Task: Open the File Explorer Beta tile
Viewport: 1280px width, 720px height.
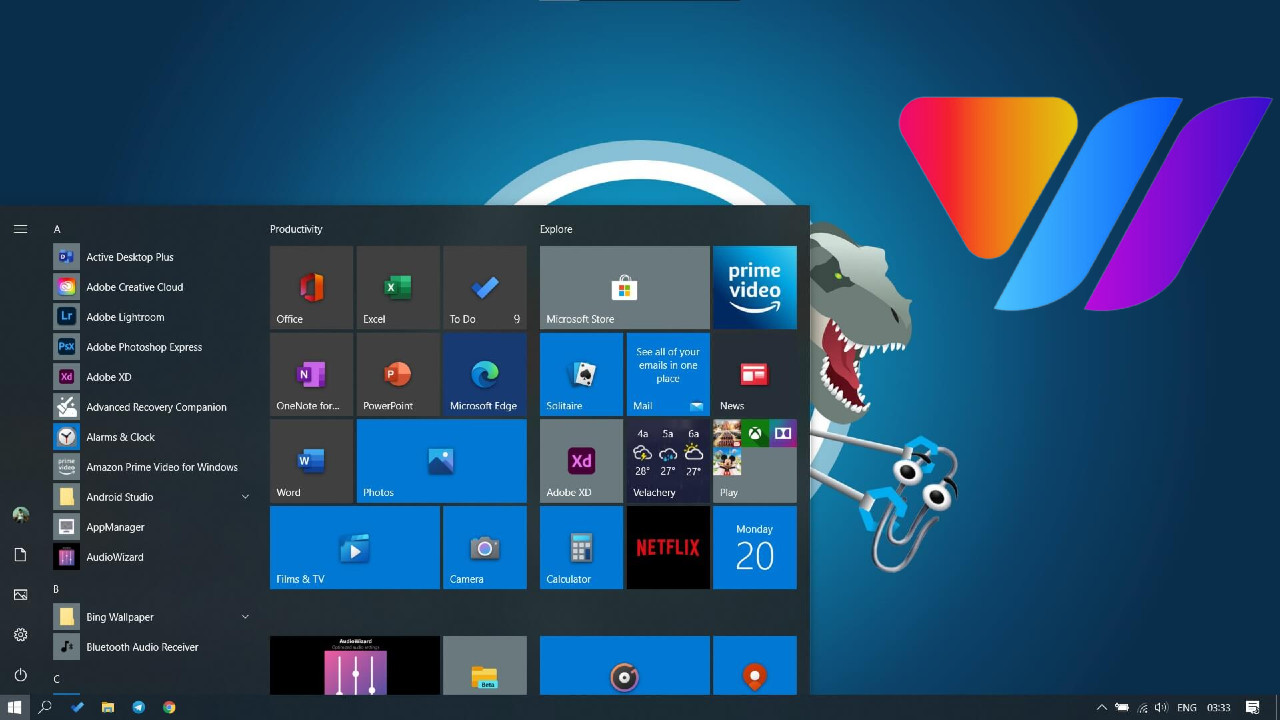Action: [485, 665]
